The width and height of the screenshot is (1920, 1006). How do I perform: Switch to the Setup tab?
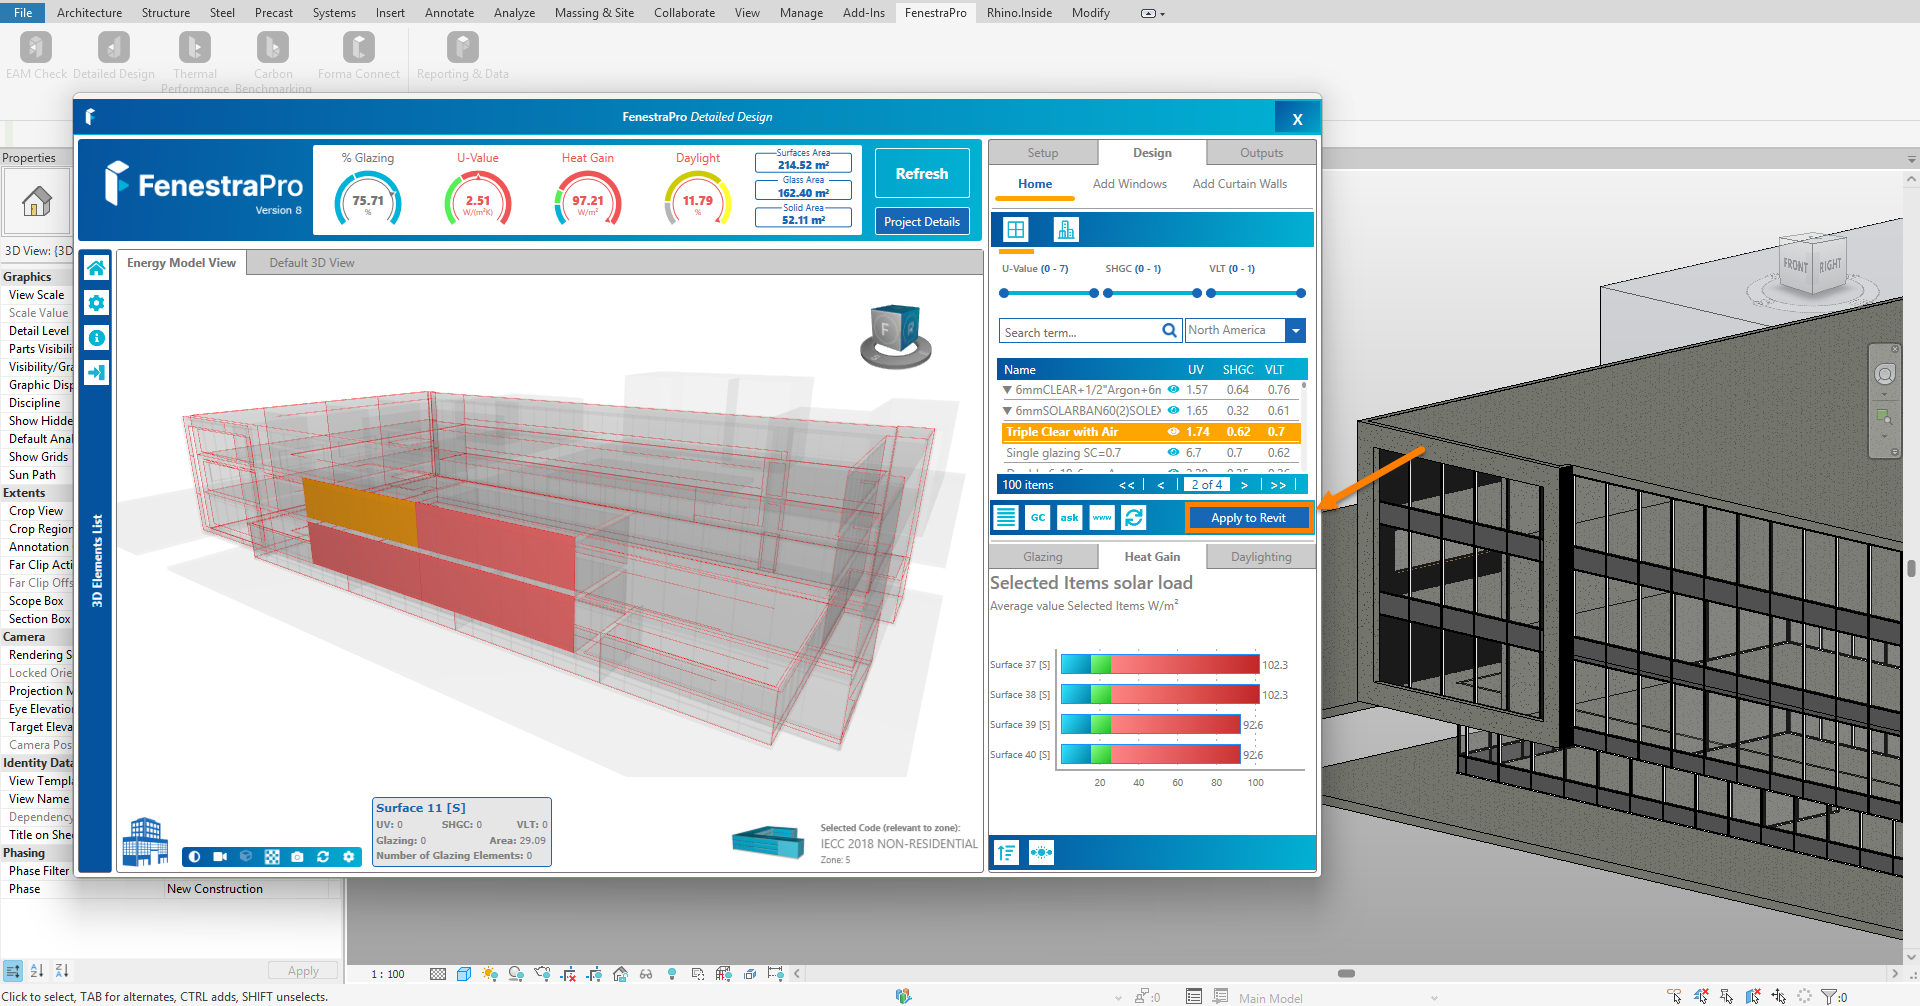(1043, 153)
